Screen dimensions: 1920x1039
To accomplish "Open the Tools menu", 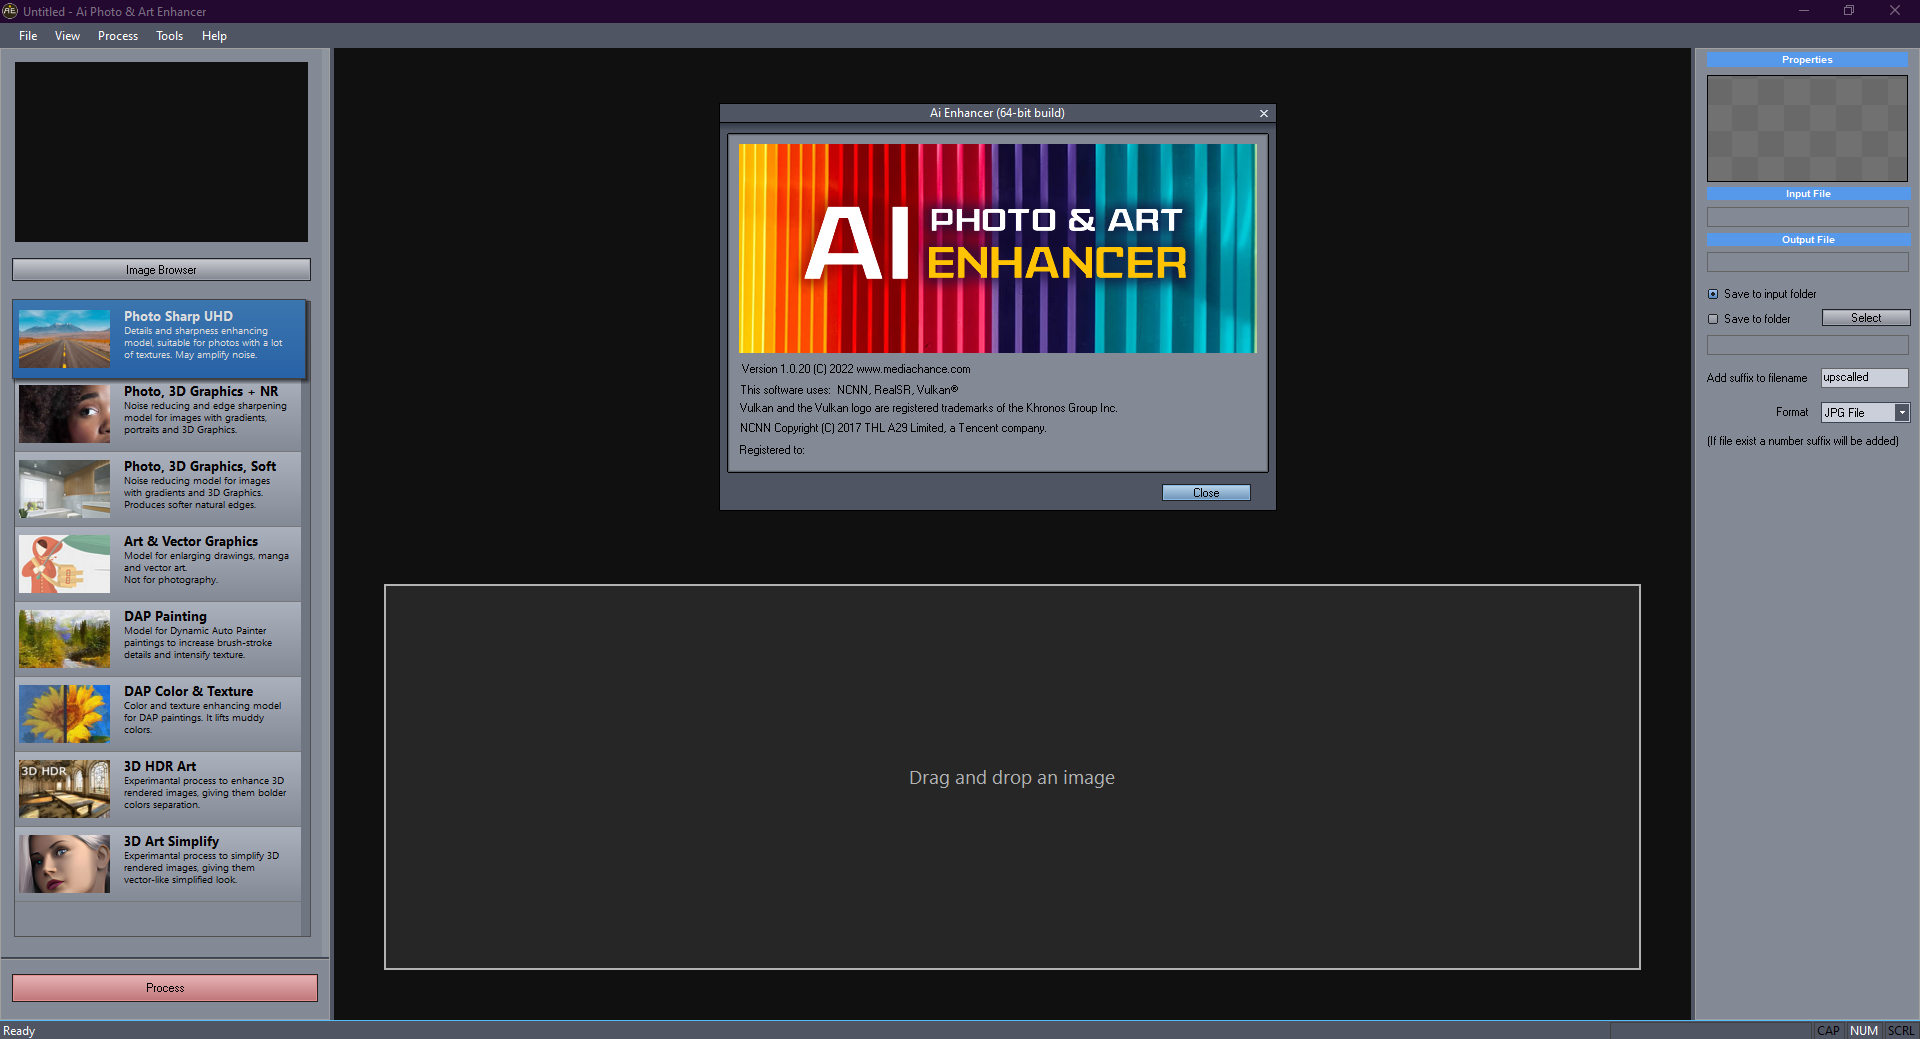I will (x=169, y=36).
